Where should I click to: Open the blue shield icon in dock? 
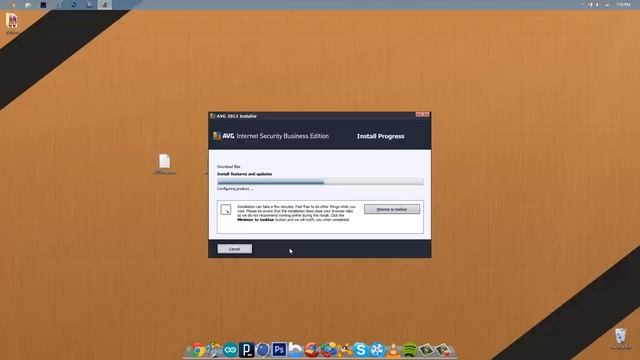pyautogui.click(x=263, y=350)
